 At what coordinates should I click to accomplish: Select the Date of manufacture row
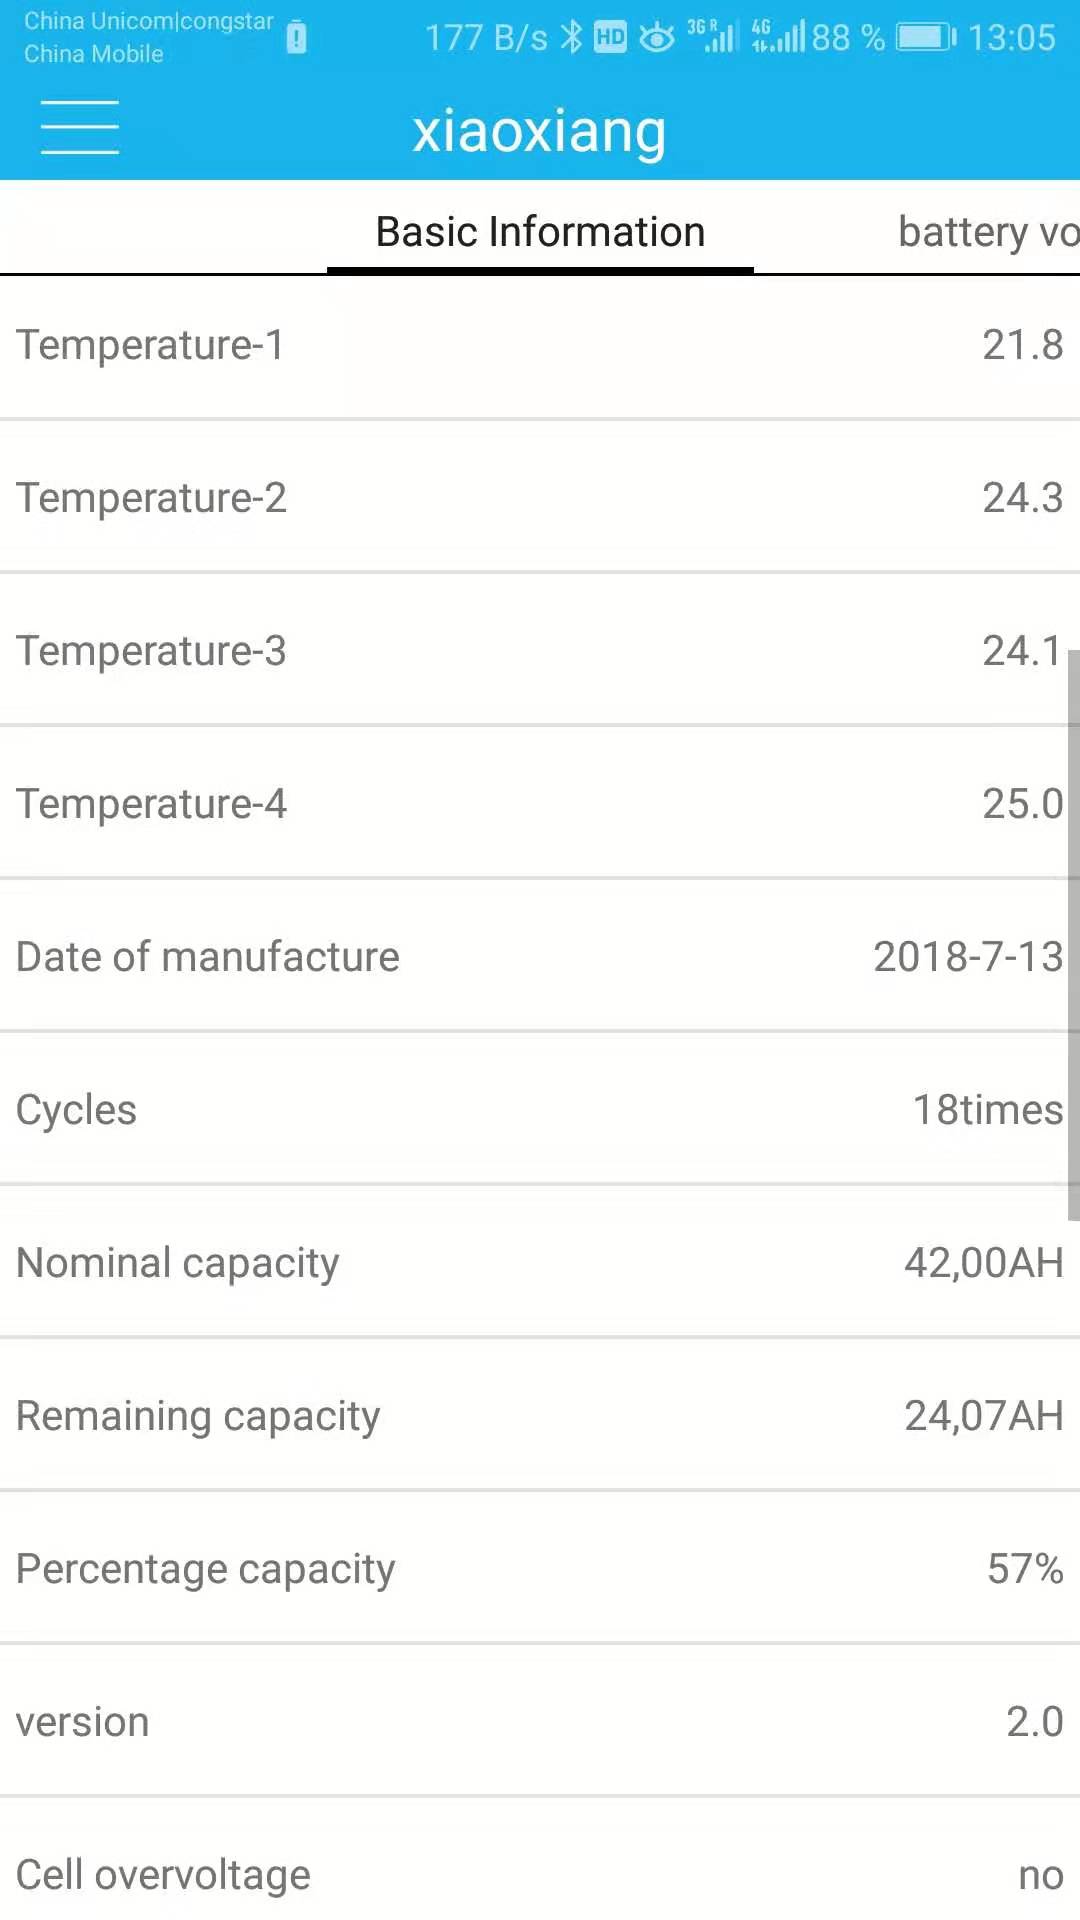point(540,957)
